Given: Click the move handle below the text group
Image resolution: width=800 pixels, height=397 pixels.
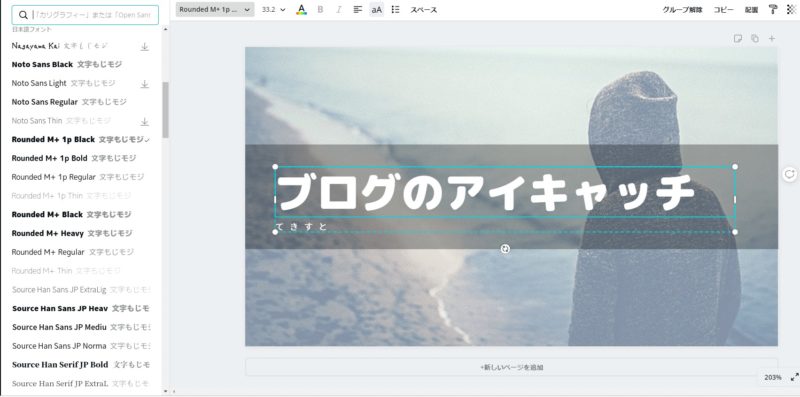Looking at the screenshot, I should pos(505,249).
